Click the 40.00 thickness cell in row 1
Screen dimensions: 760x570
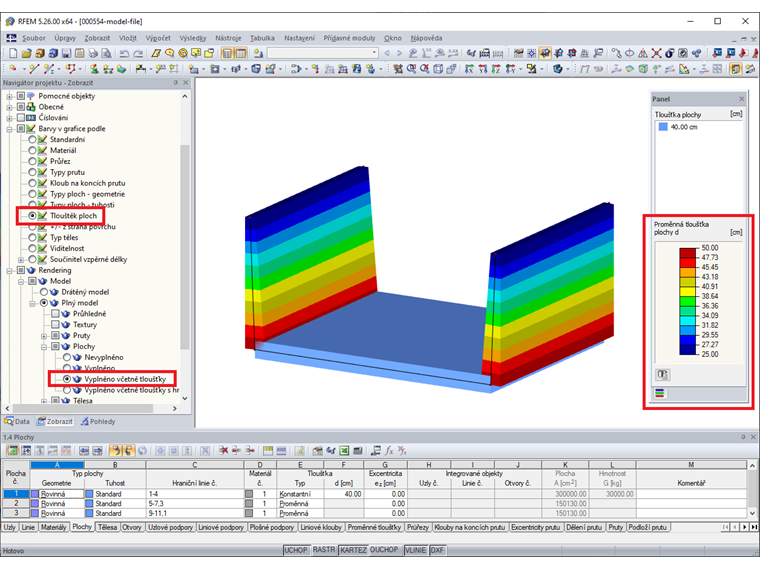(x=344, y=494)
